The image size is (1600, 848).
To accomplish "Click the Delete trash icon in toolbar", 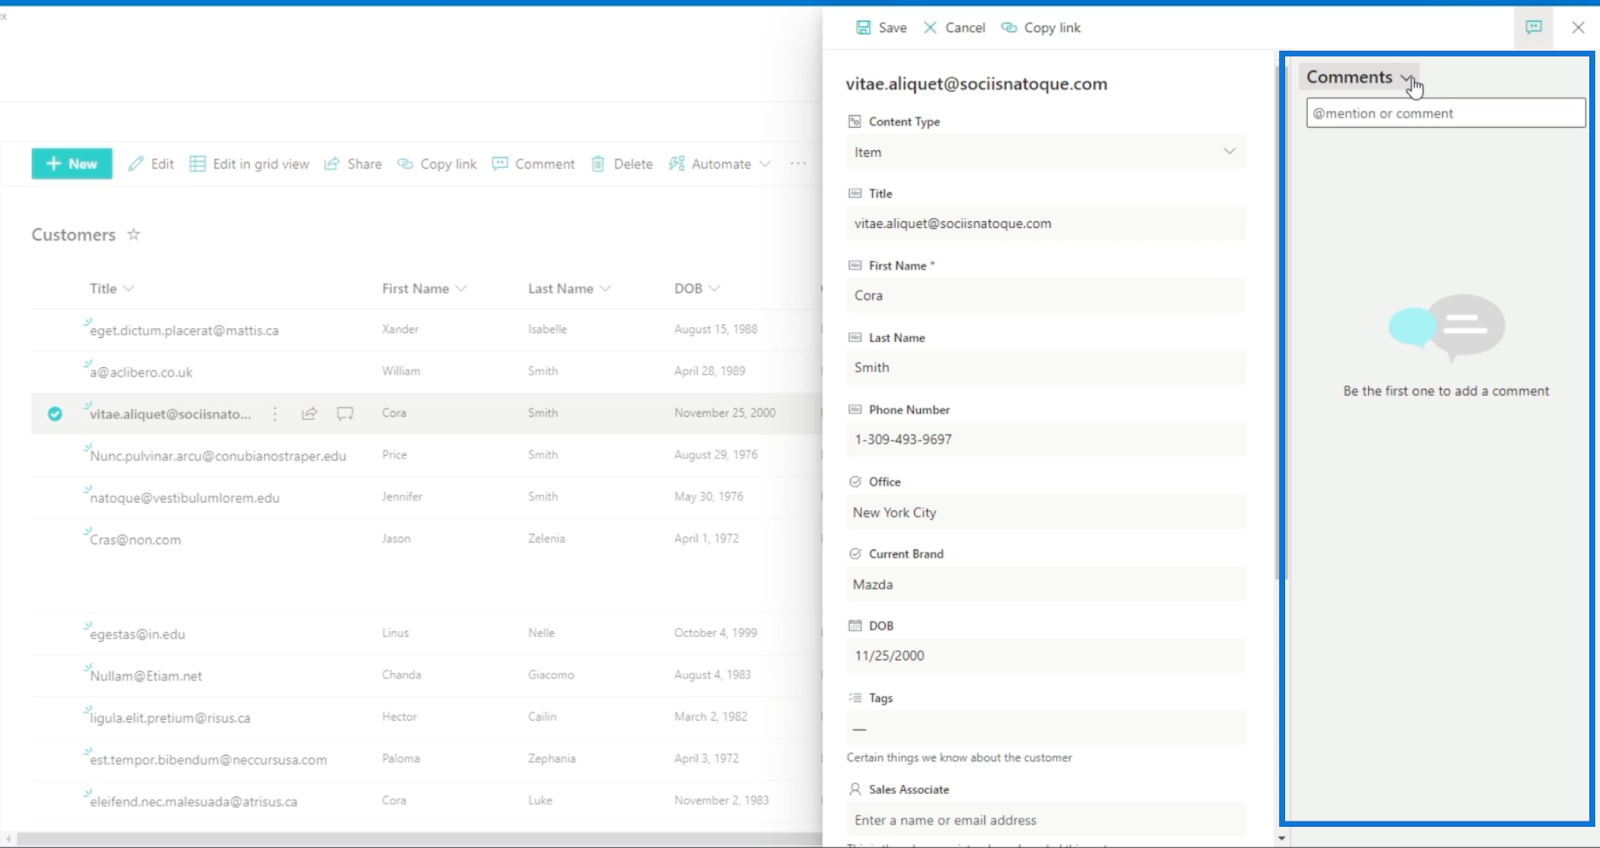I will coord(598,164).
